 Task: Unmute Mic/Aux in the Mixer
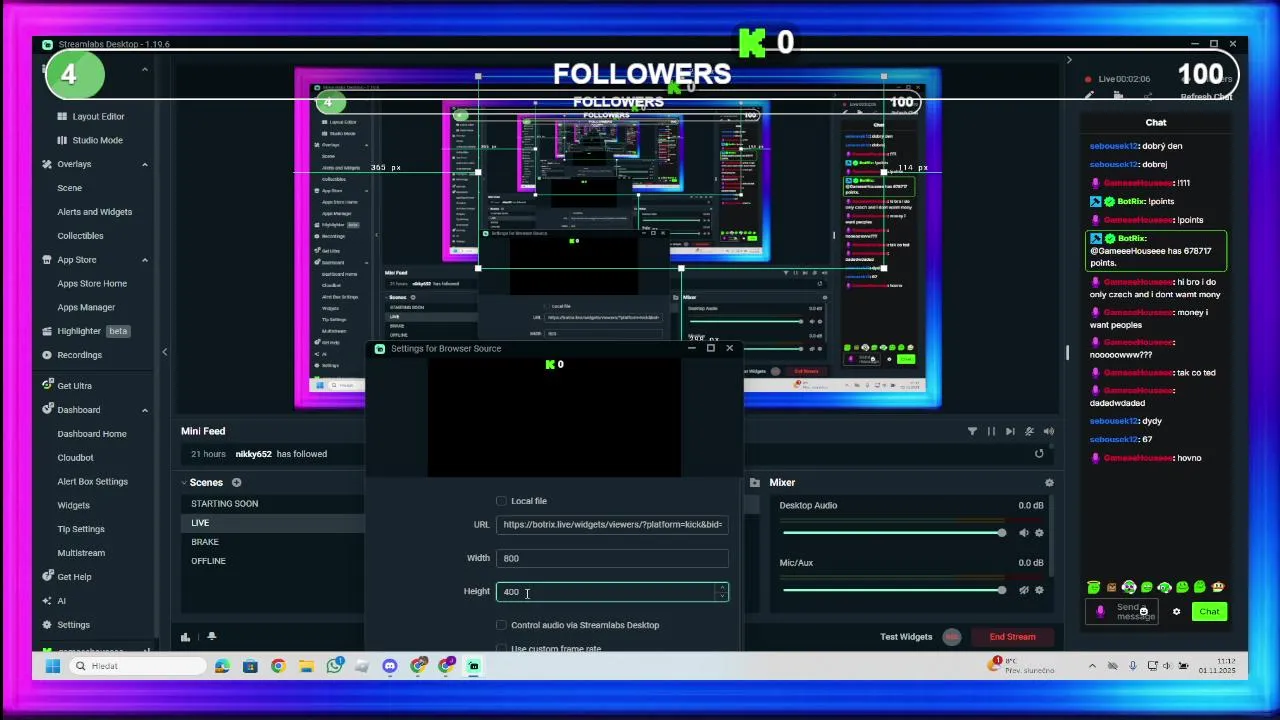1023,590
